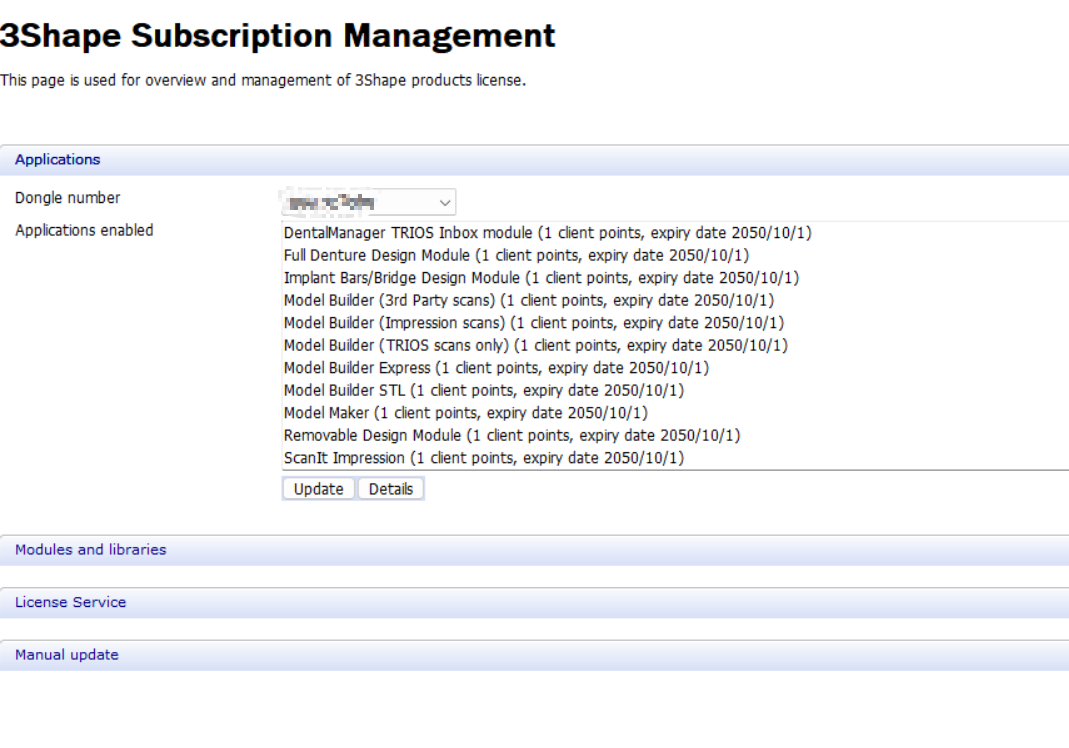Viewport: 1069px width, 748px height.
Task: Open the Dongle number dropdown
Action: tap(368, 202)
